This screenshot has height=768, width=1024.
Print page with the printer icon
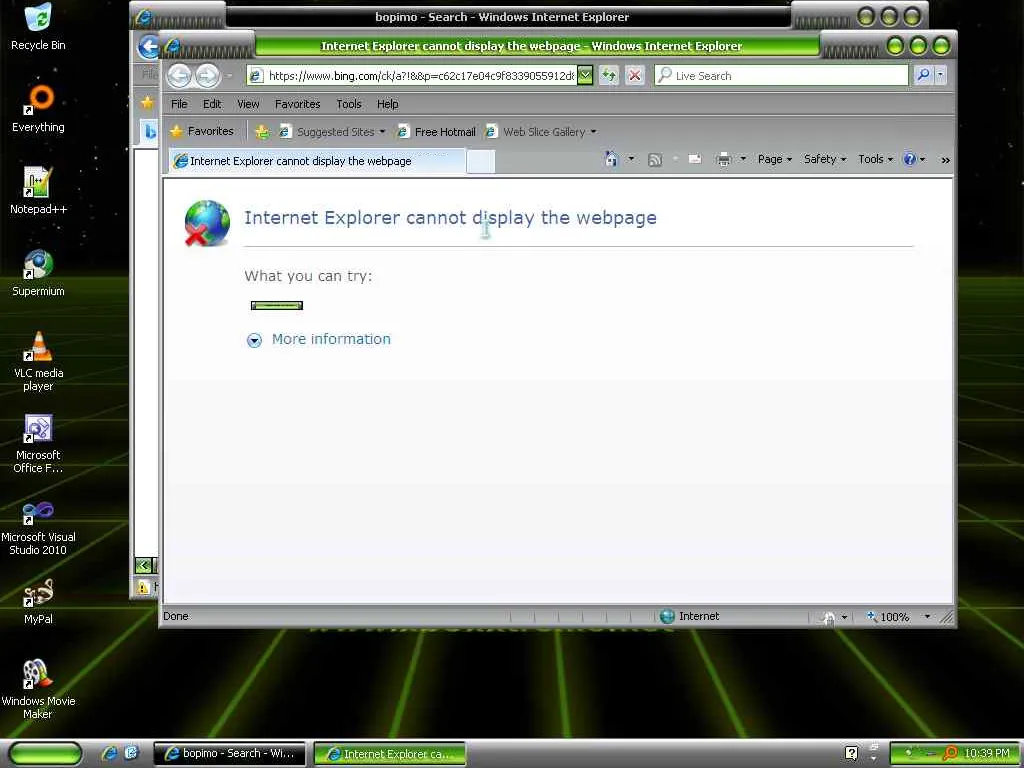tap(724, 159)
